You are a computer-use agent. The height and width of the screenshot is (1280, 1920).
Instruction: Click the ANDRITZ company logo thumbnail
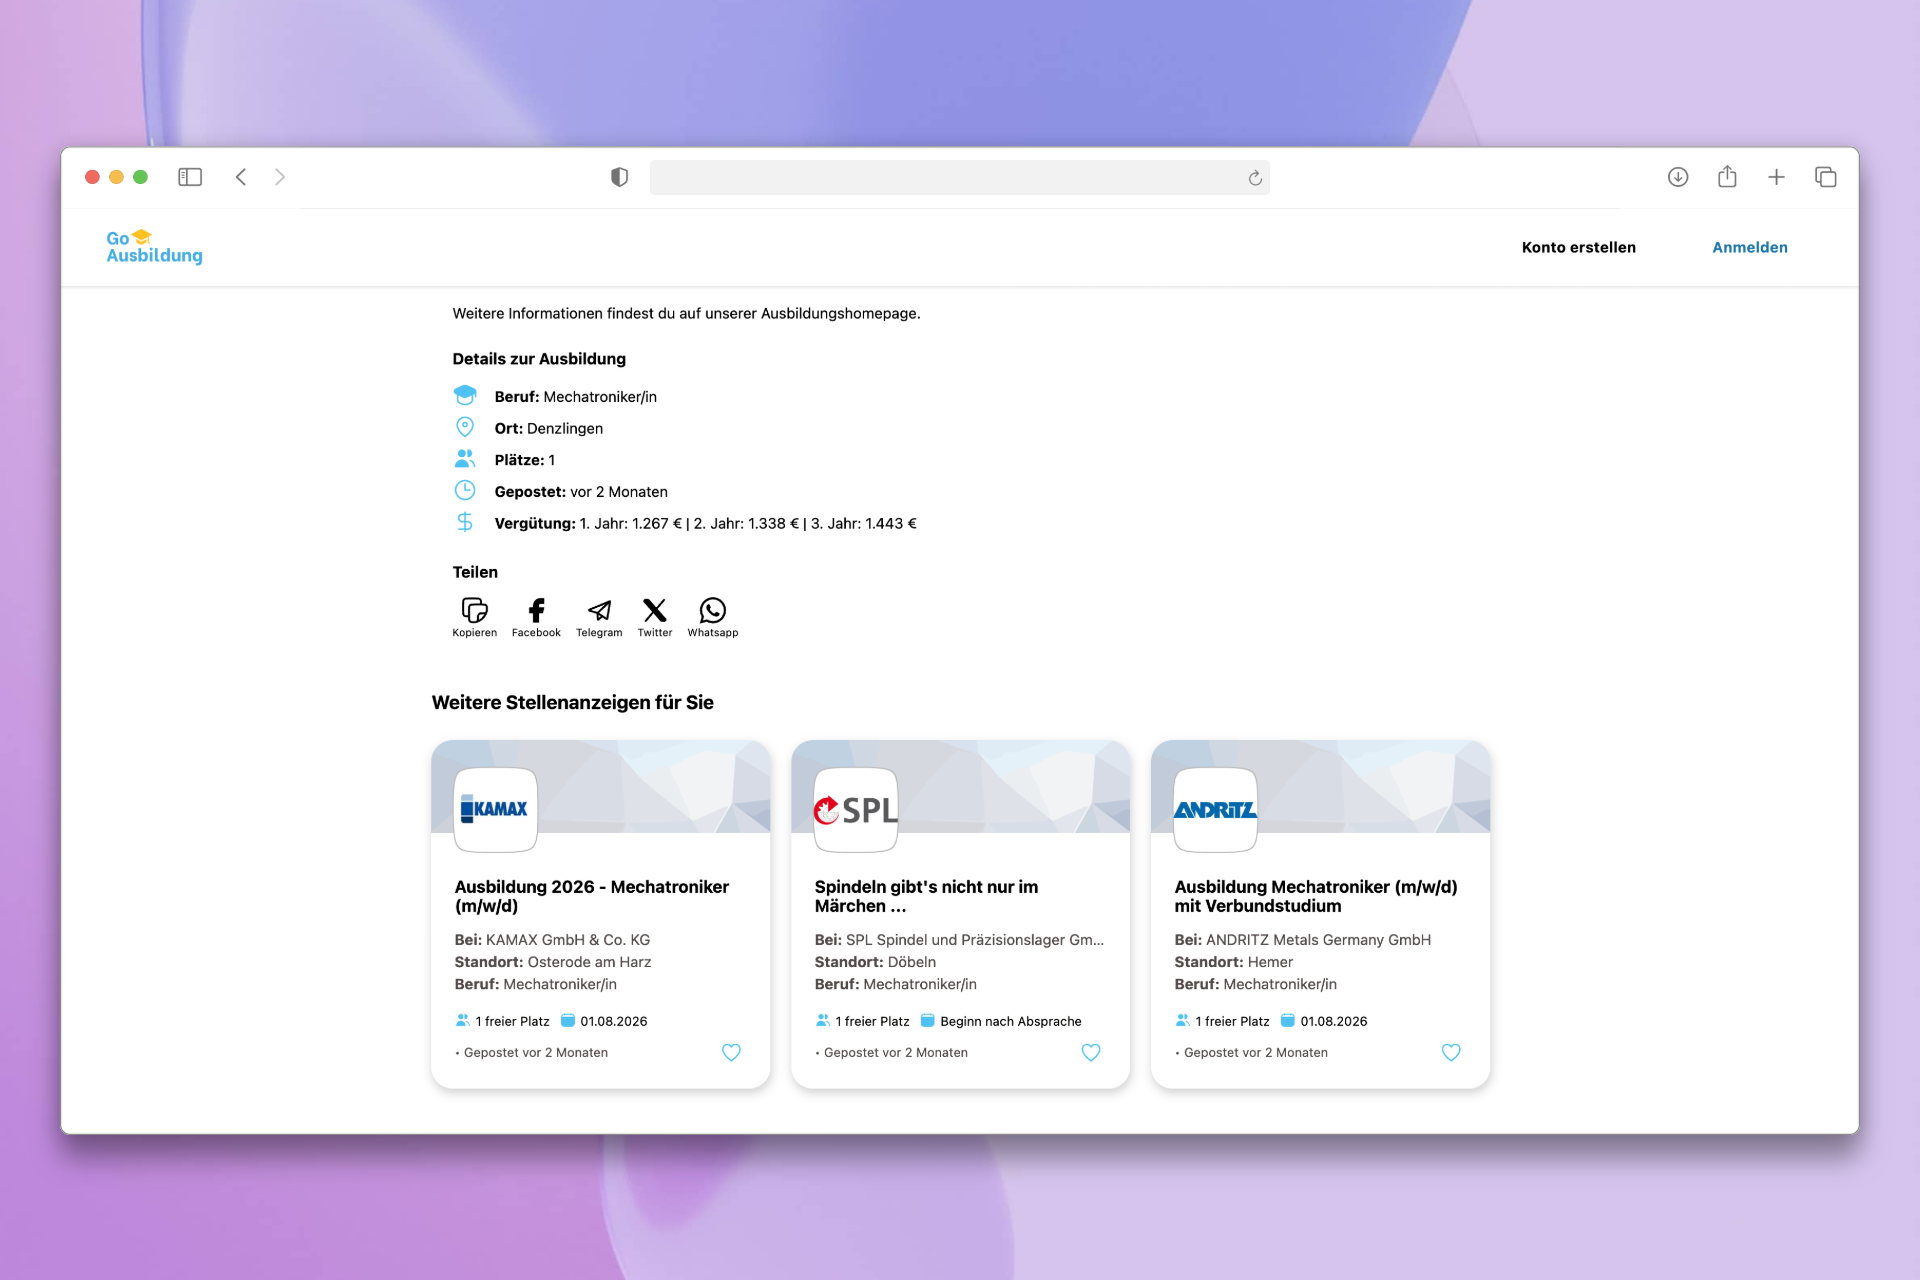[1215, 810]
